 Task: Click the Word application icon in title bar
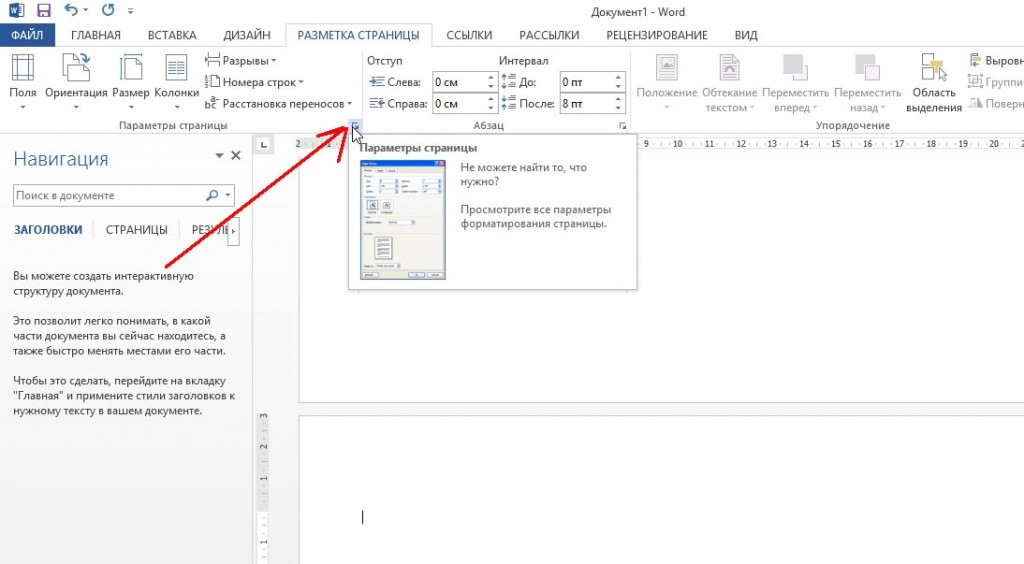[16, 10]
